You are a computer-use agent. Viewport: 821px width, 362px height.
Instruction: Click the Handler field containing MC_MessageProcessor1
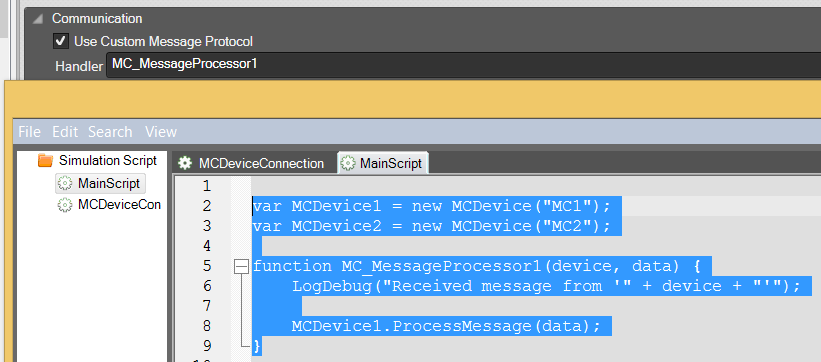pyautogui.click(x=463, y=65)
